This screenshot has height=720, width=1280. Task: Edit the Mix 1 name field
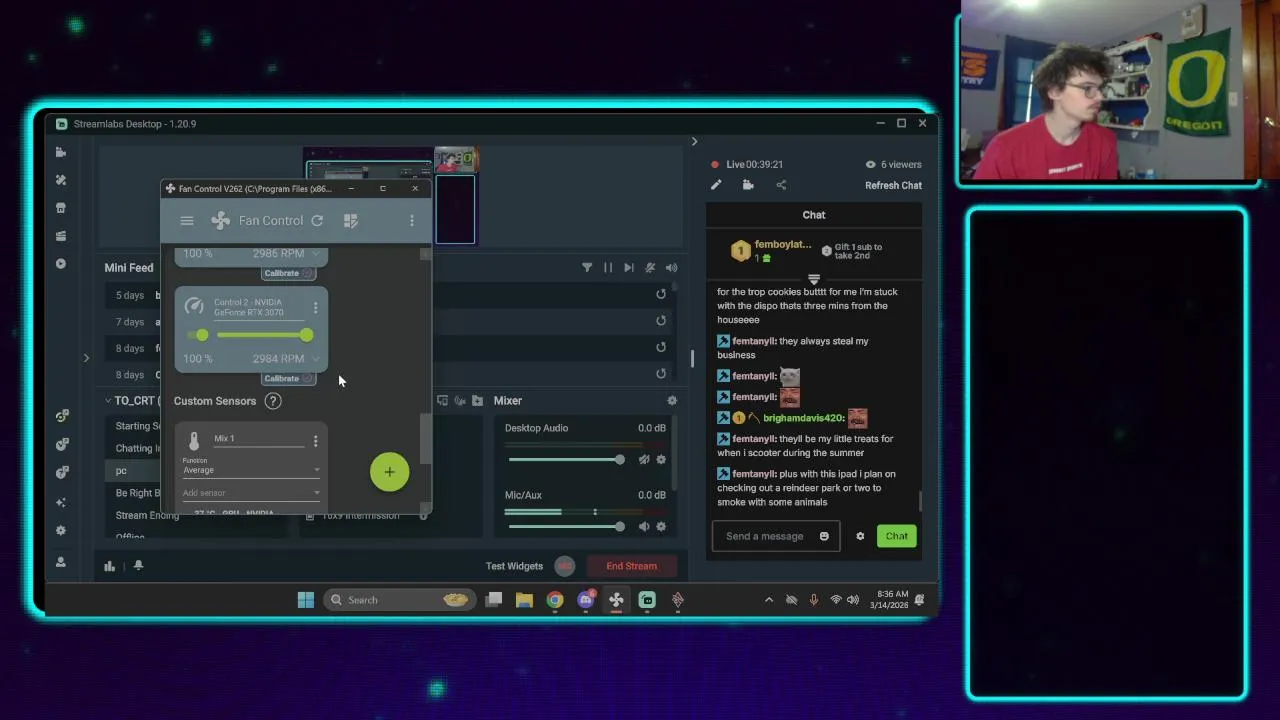(x=258, y=439)
